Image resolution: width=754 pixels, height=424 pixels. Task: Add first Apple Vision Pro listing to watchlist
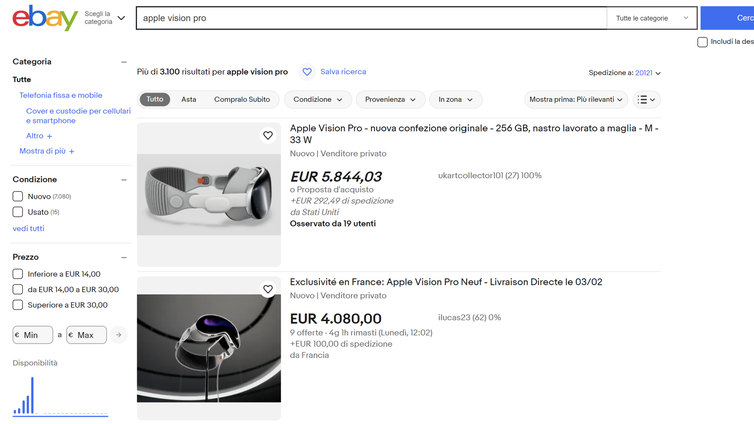click(268, 136)
